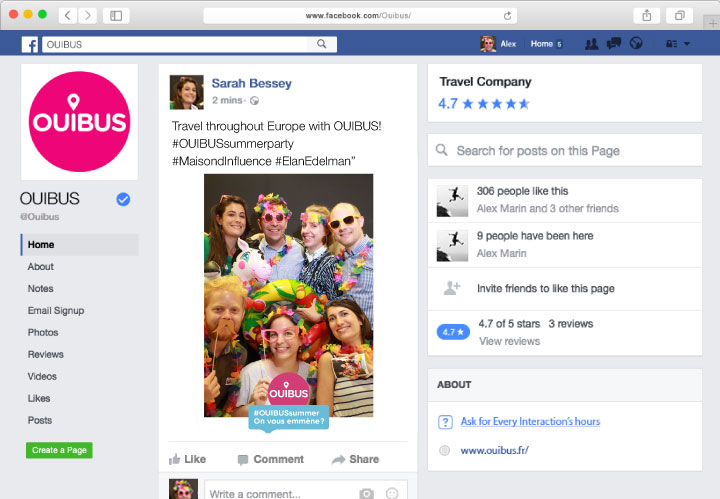
Task: Click Safari forward navigation arrow
Action: click(87, 16)
